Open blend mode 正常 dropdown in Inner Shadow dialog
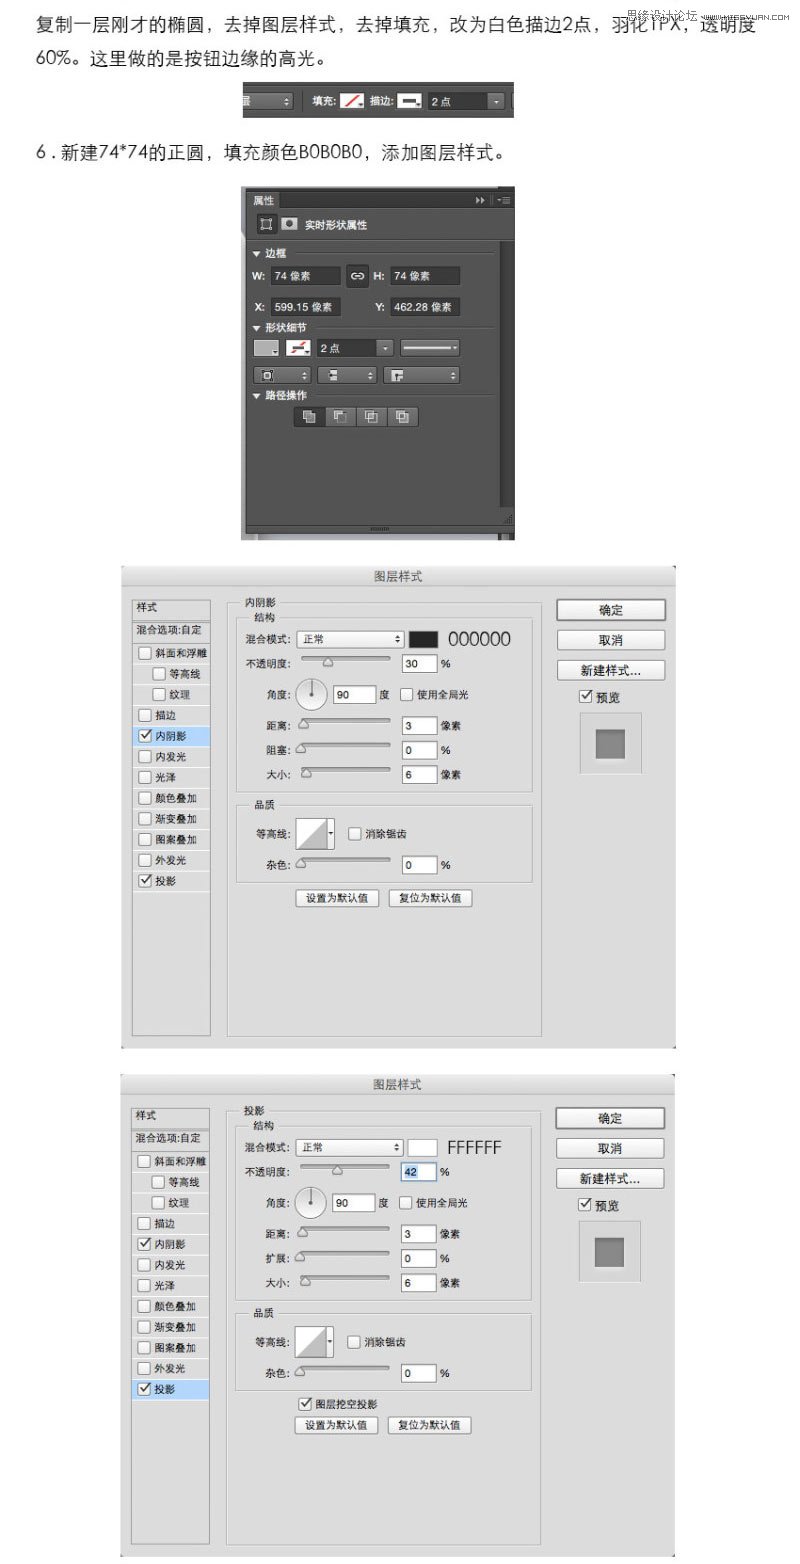 [350, 638]
